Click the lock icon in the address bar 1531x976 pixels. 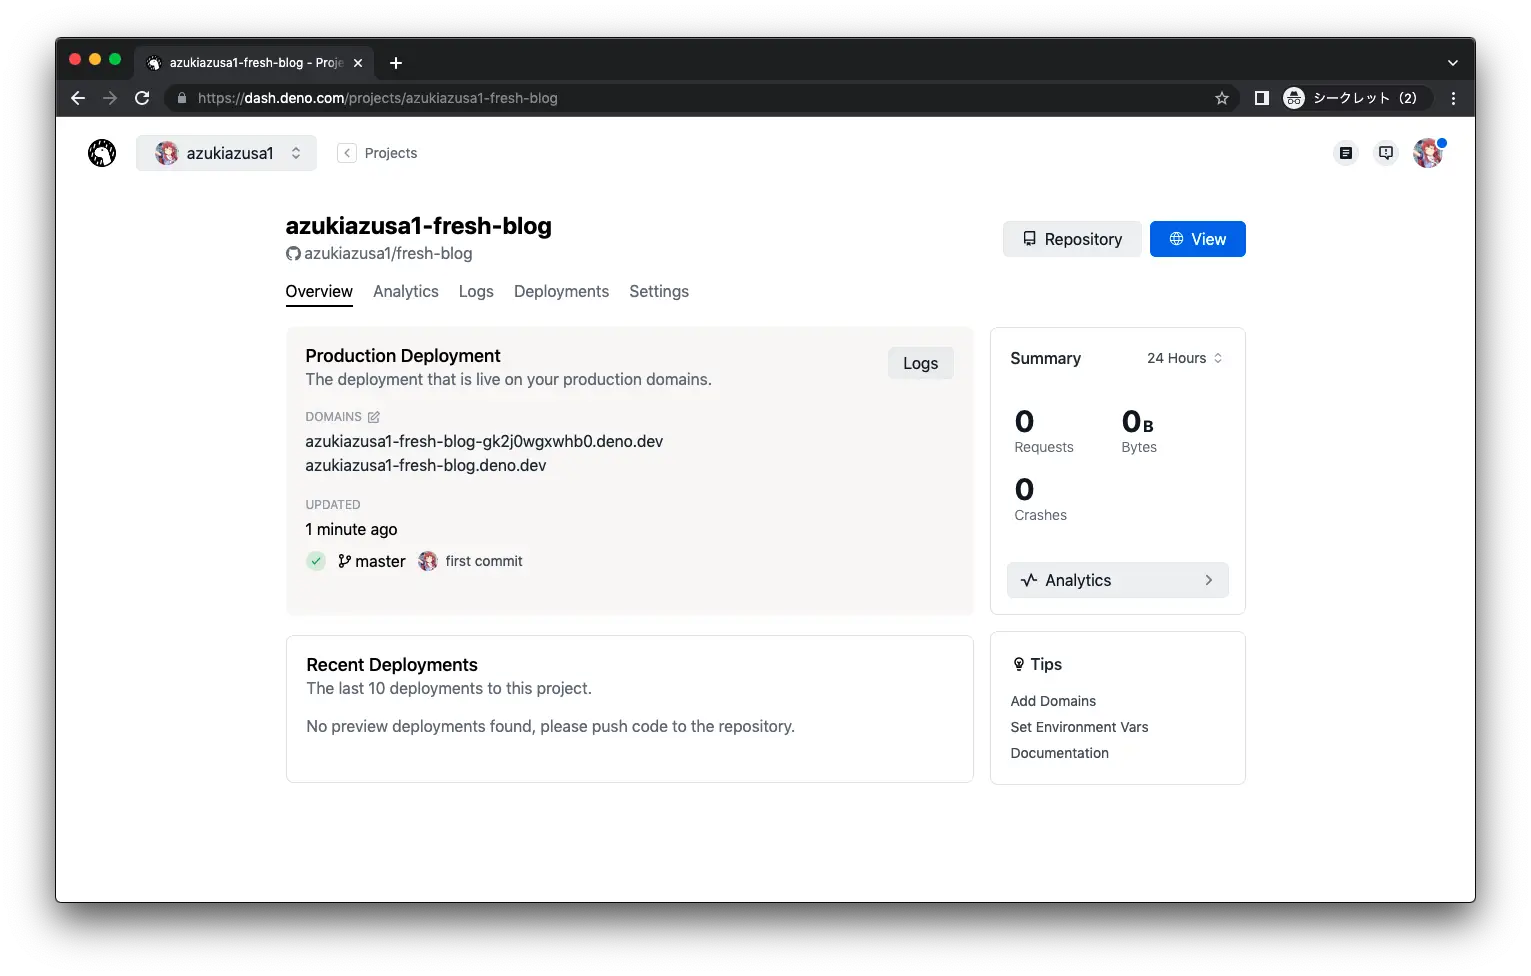point(182,98)
